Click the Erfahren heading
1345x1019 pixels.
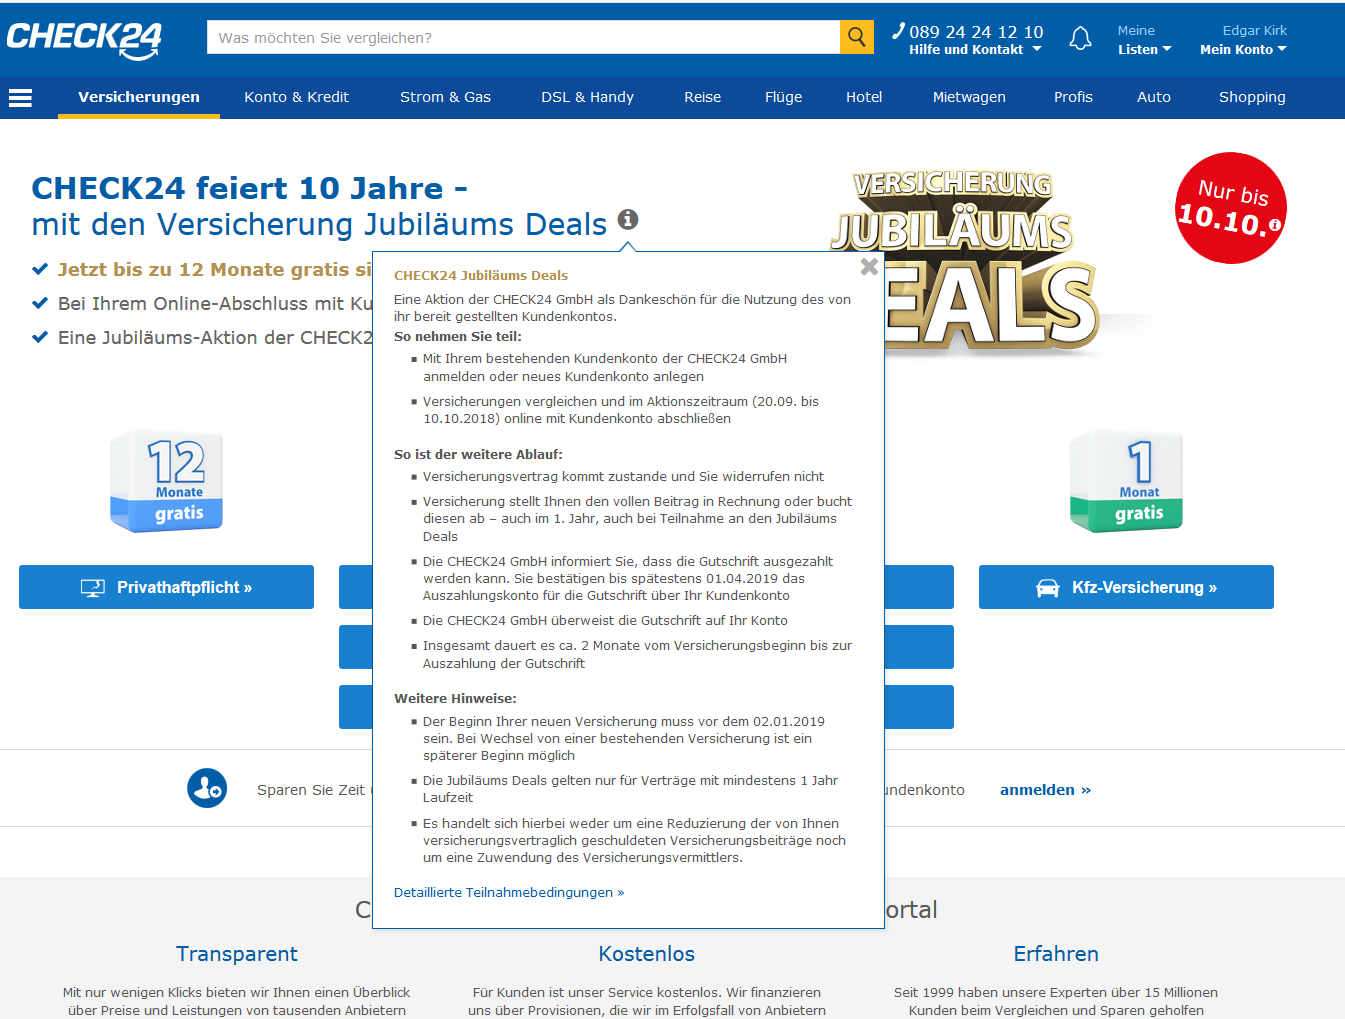[1056, 954]
